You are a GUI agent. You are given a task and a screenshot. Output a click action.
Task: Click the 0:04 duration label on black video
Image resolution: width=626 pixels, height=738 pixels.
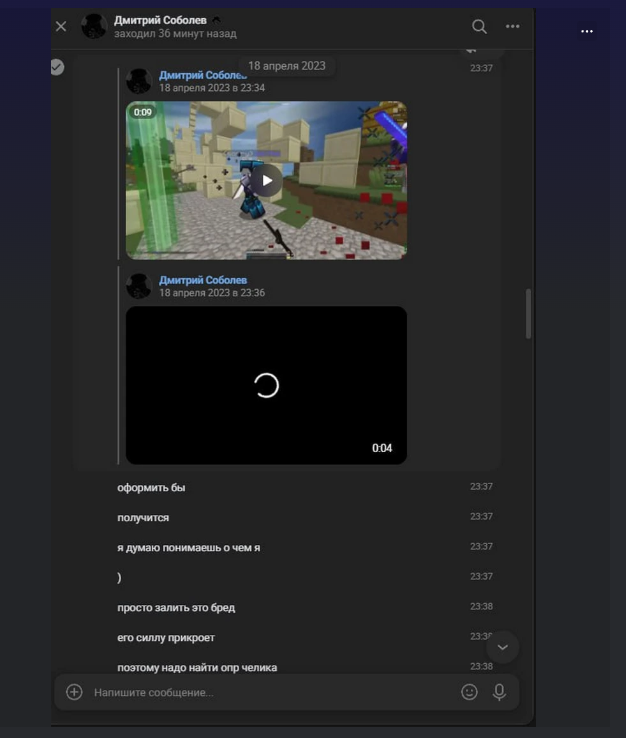coord(382,448)
